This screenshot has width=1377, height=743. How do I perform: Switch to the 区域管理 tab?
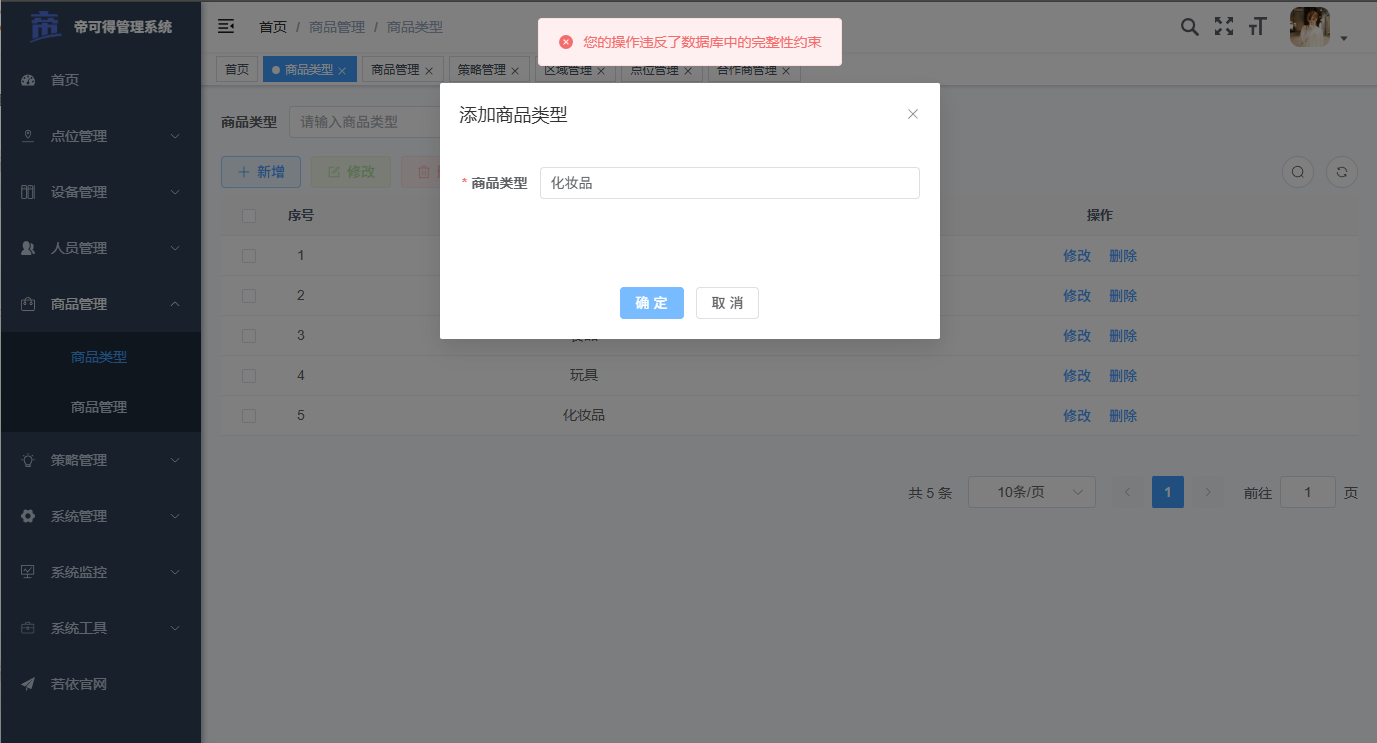point(569,70)
